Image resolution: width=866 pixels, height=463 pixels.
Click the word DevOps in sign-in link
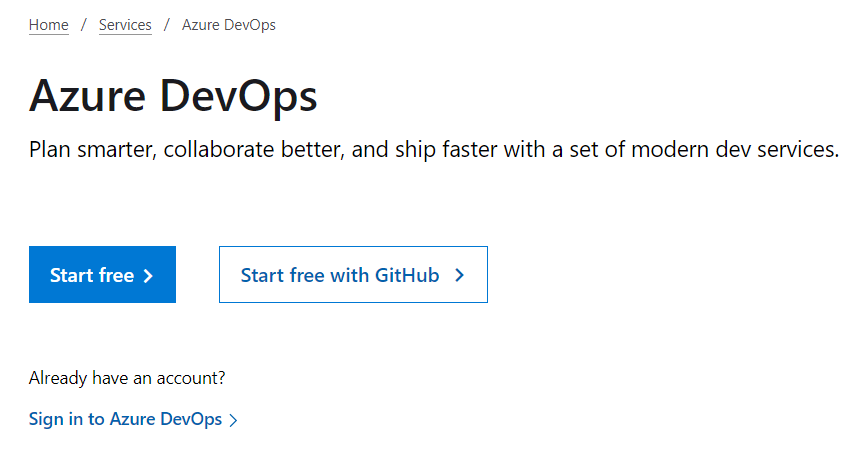coord(191,419)
